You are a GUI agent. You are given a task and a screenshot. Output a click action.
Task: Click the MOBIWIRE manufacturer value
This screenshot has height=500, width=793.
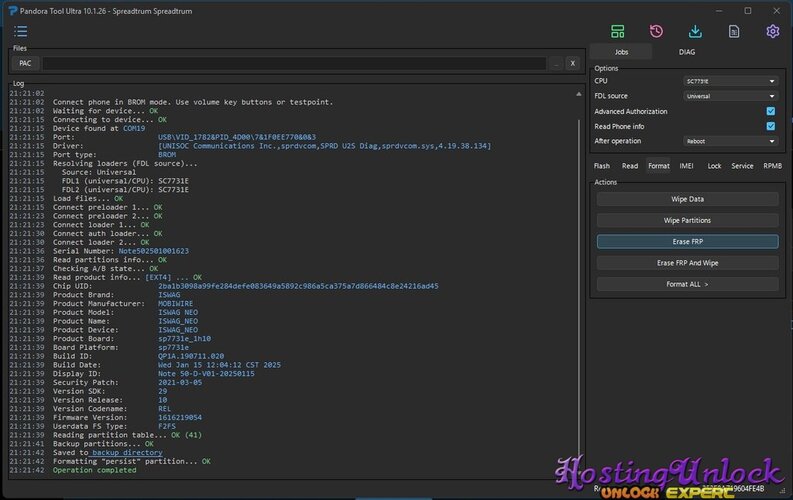click(175, 303)
